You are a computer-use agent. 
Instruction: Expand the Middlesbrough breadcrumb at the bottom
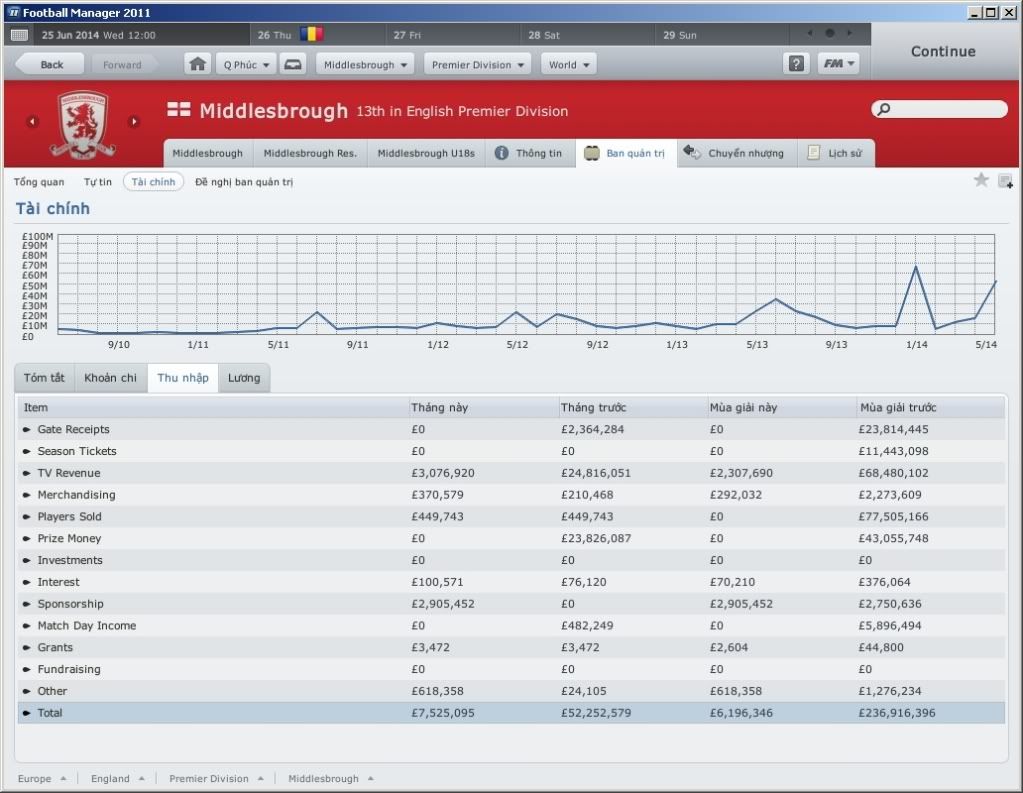pos(331,778)
